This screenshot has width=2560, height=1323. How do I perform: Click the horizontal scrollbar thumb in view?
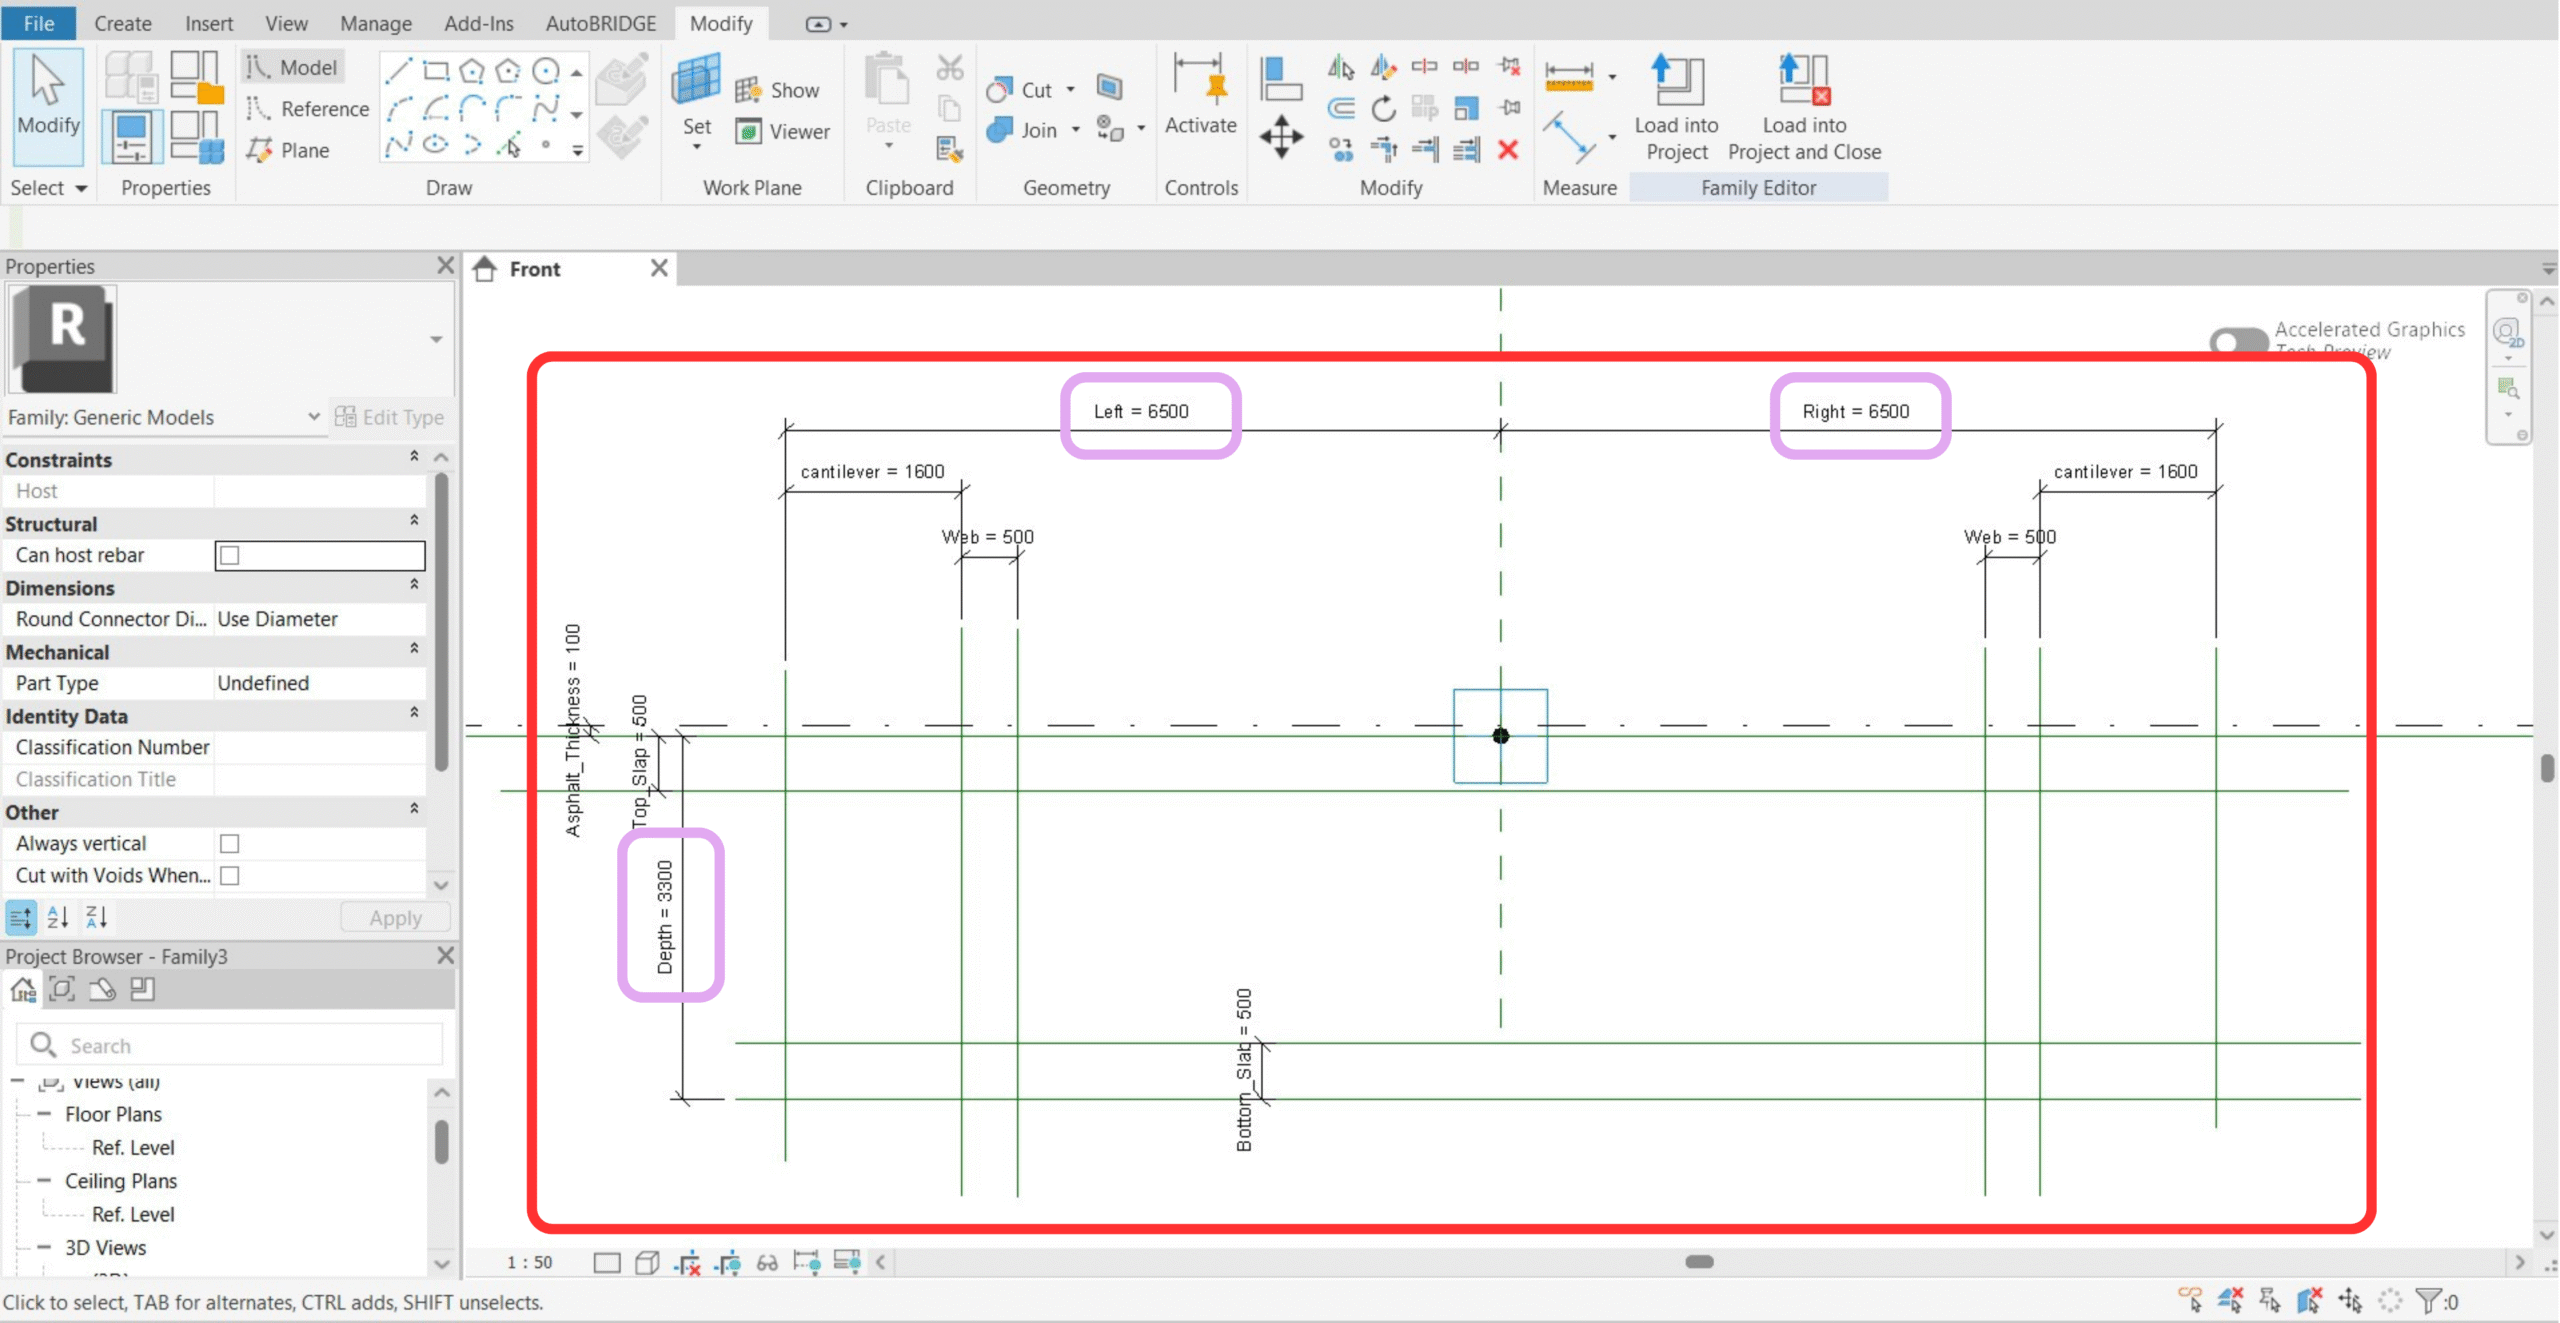1699,1262
